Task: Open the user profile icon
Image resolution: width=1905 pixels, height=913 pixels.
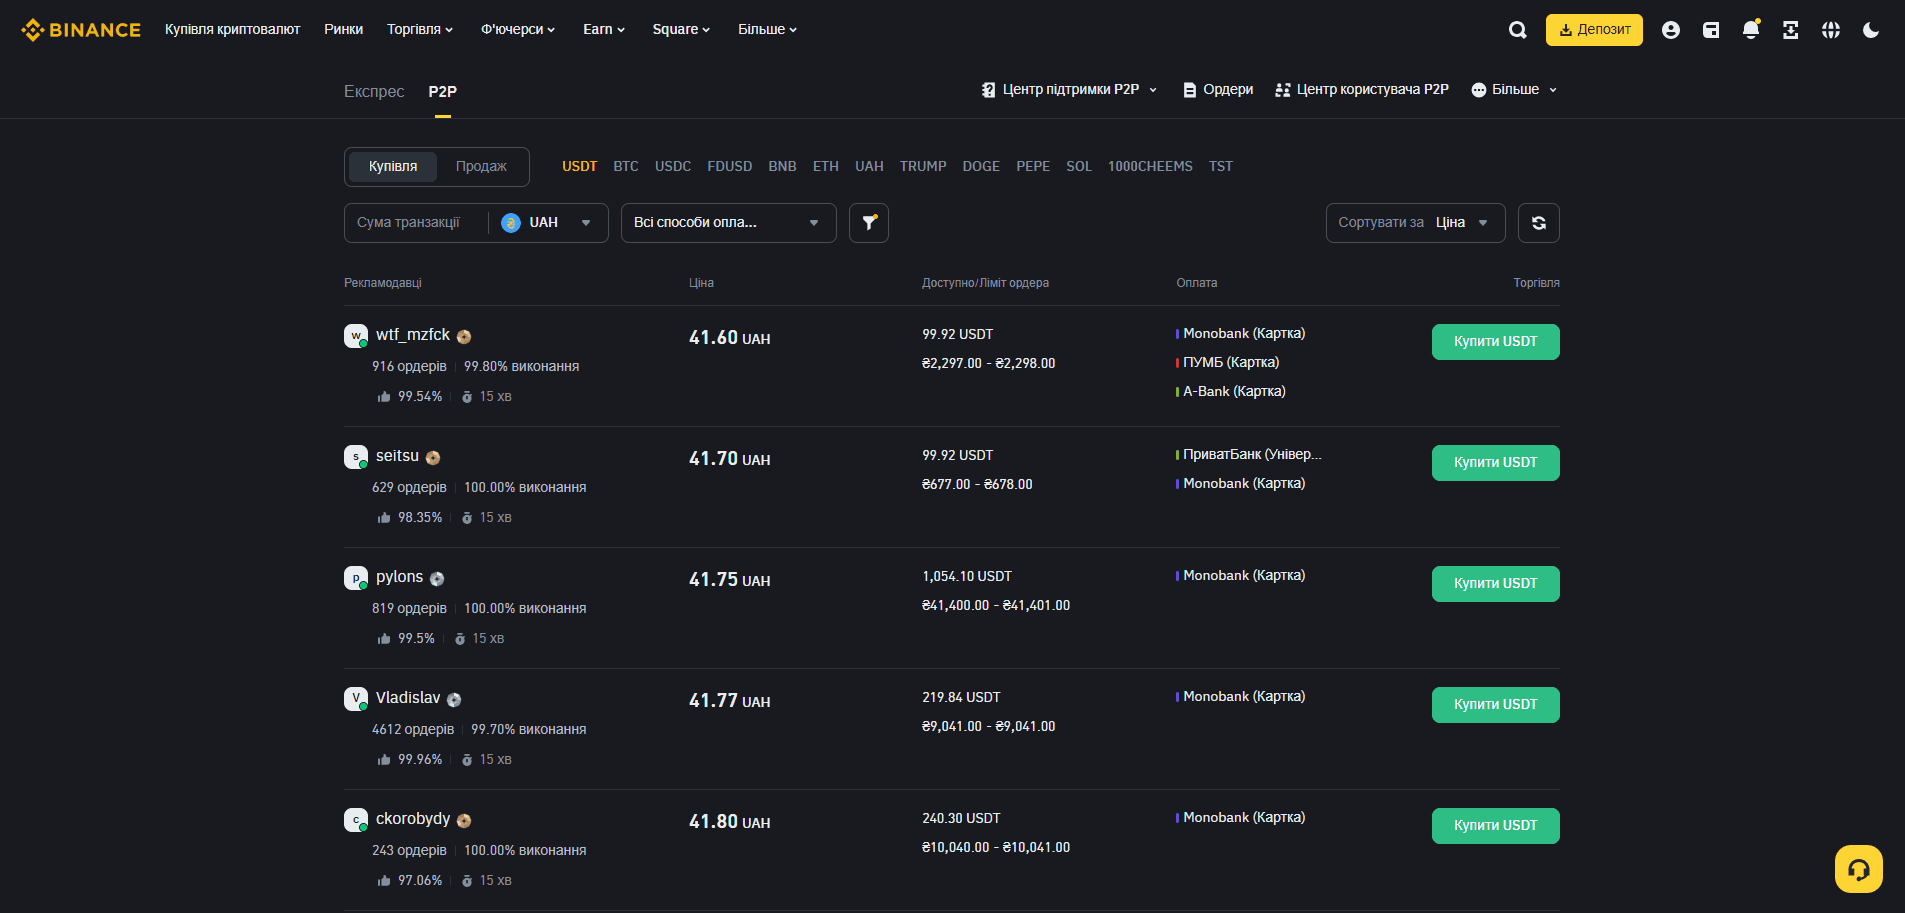Action: 1670,30
